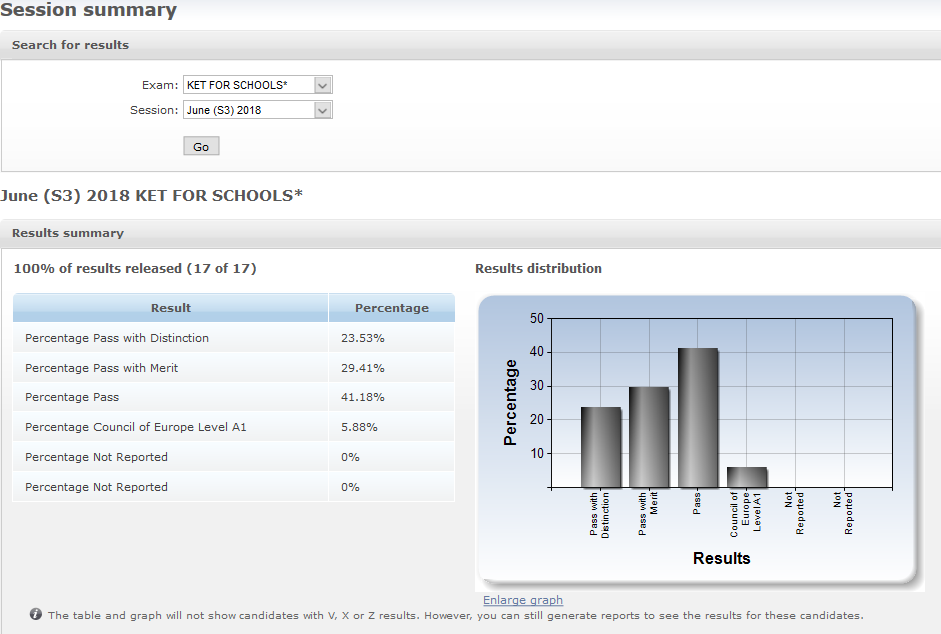Open the Exam dropdown showing KET FOR SCHOOLS*
The width and height of the screenshot is (941, 634).
[x=257, y=85]
